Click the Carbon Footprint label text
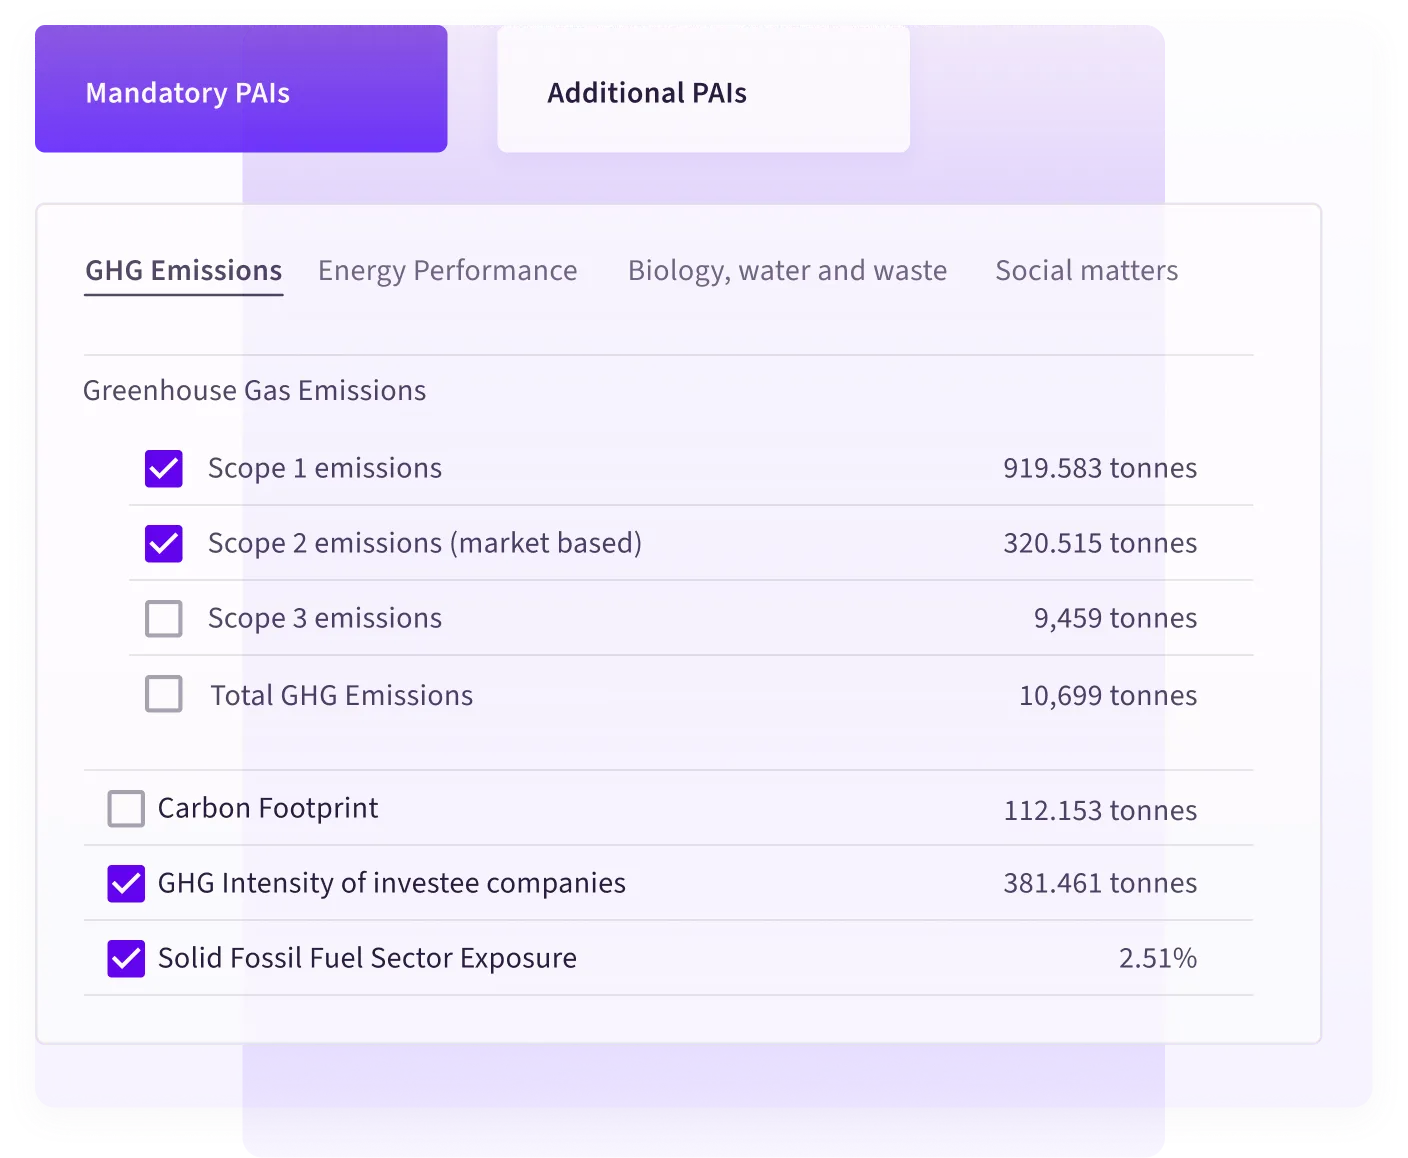 click(x=268, y=809)
